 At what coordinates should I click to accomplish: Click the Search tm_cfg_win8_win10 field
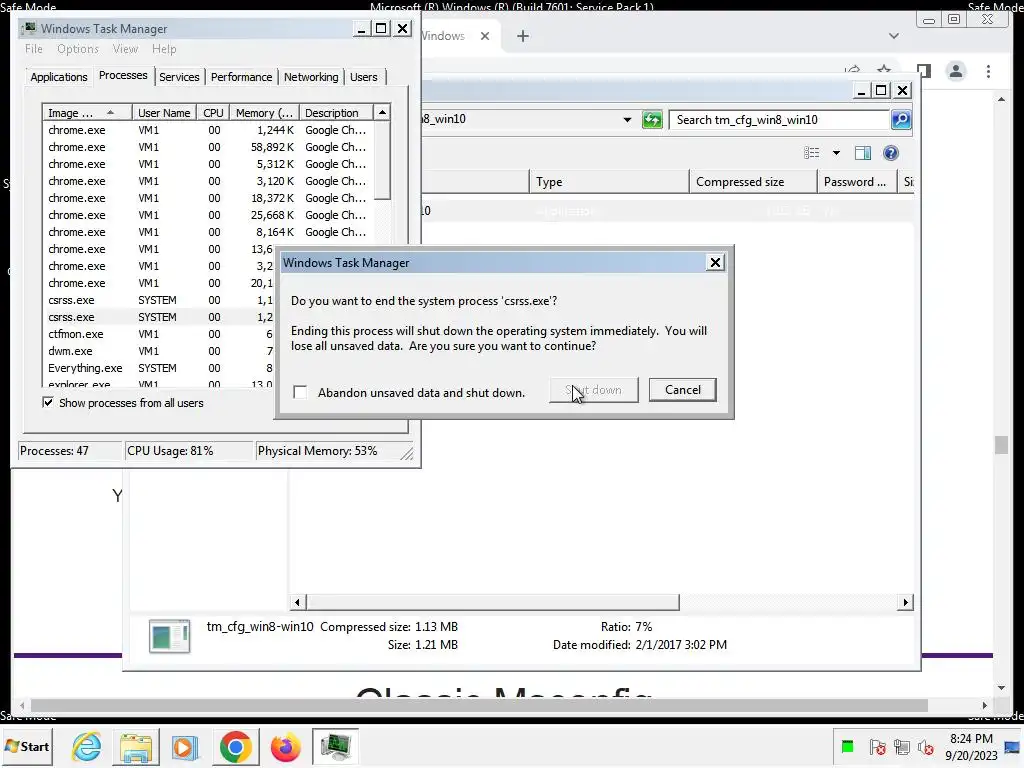tap(780, 120)
